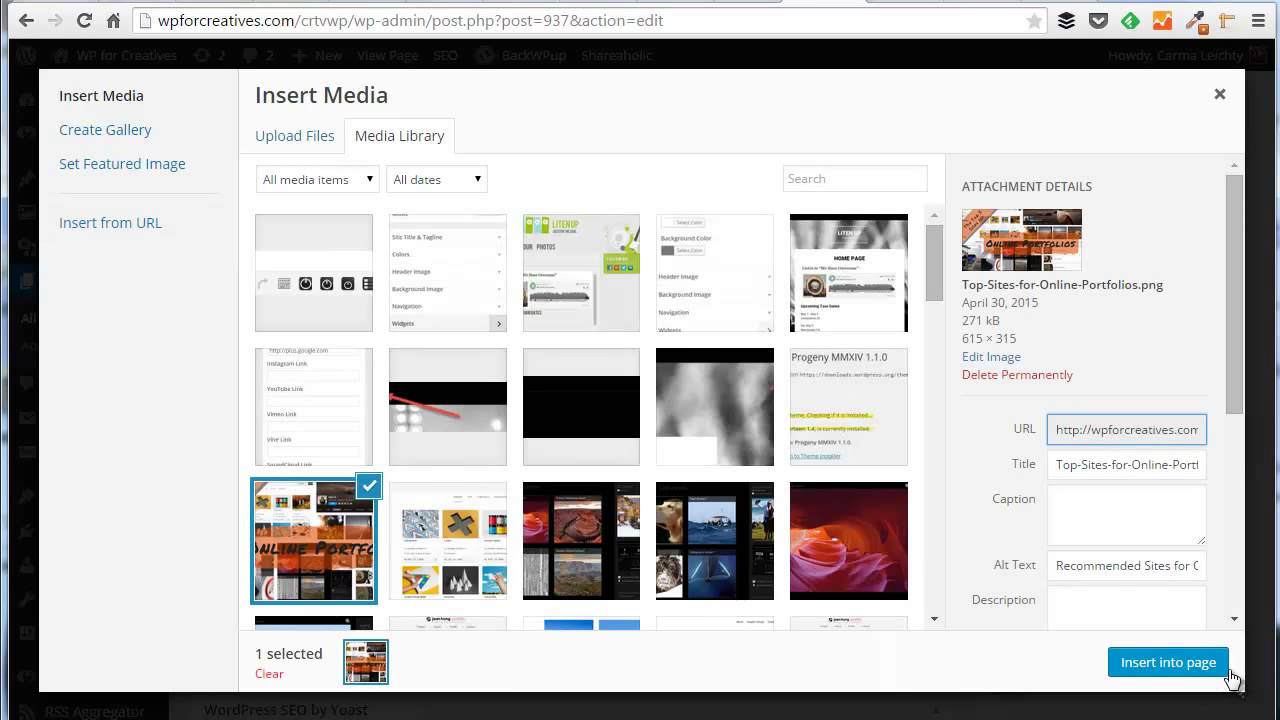
Task: Click the media grid scrollbar thumb
Action: [934, 262]
